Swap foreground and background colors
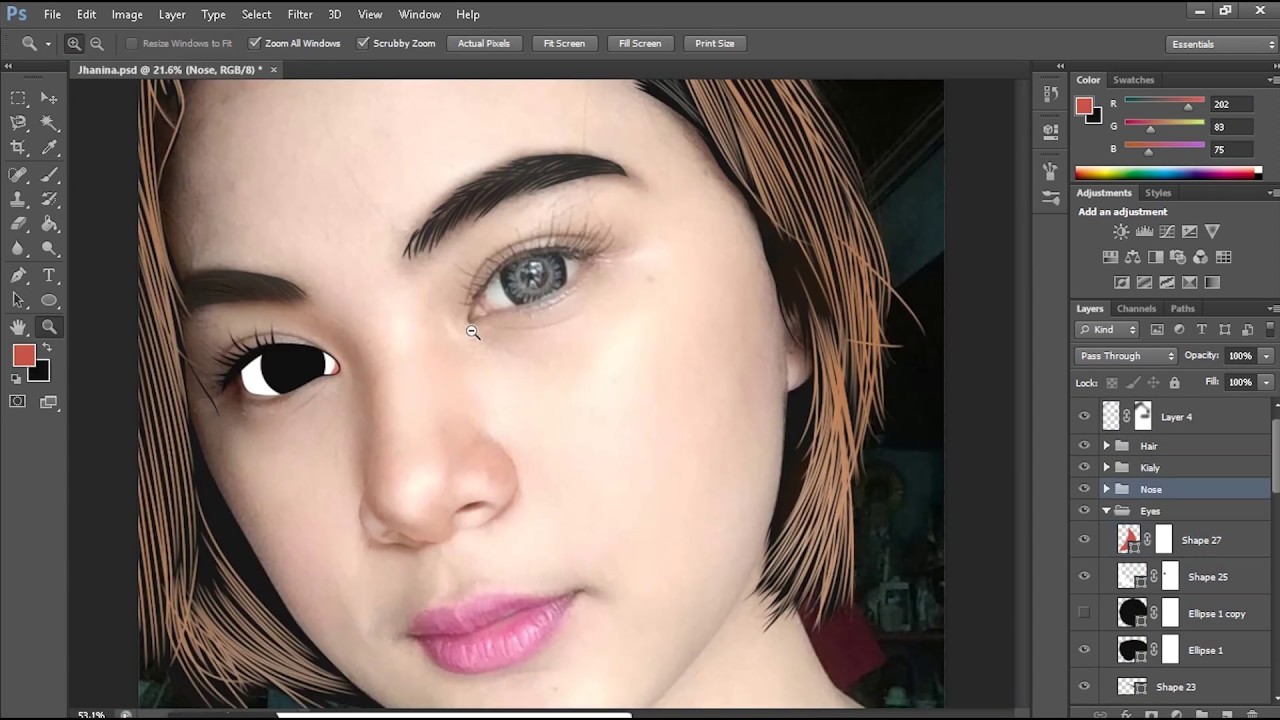Image resolution: width=1280 pixels, height=720 pixels. 46,347
